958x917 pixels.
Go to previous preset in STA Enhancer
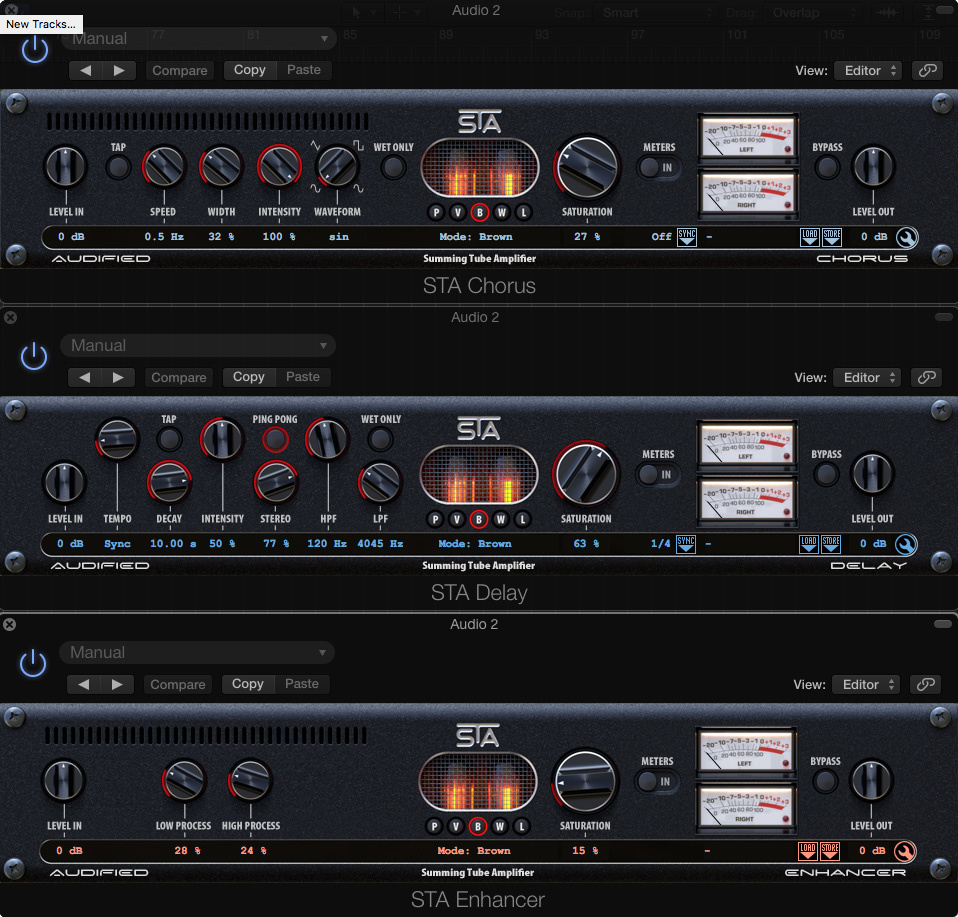83,684
